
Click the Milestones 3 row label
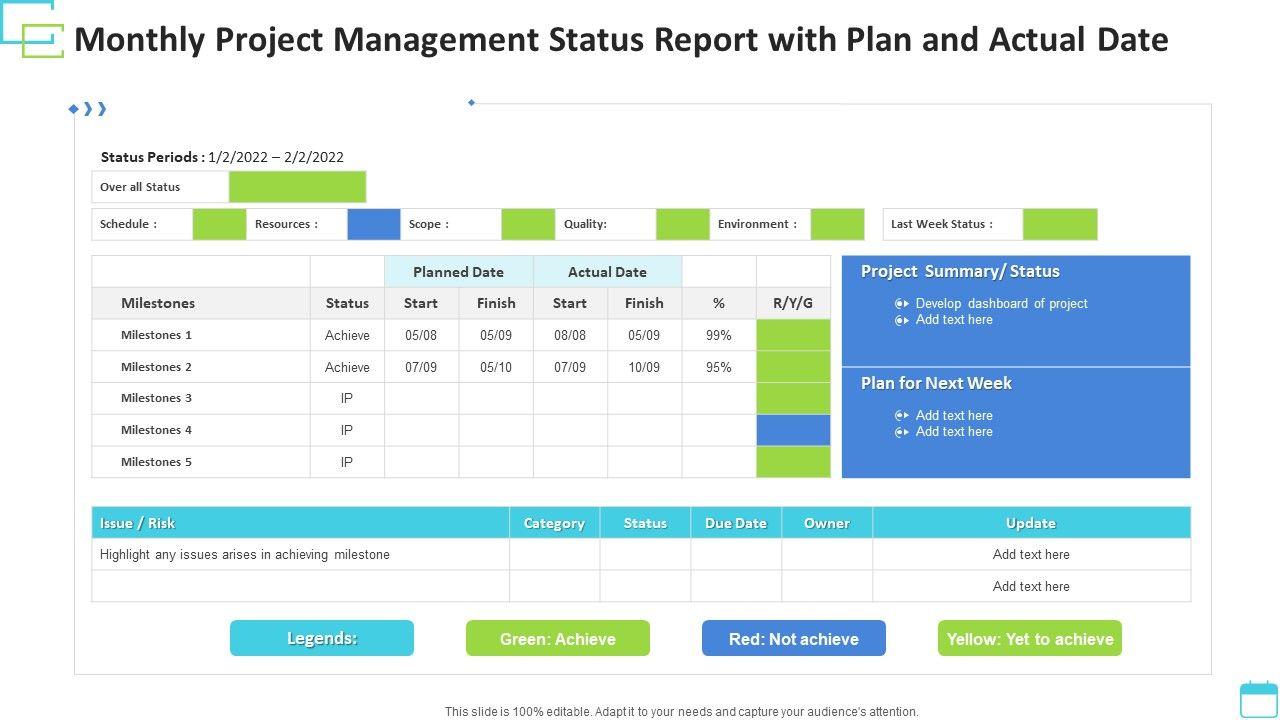(156, 398)
